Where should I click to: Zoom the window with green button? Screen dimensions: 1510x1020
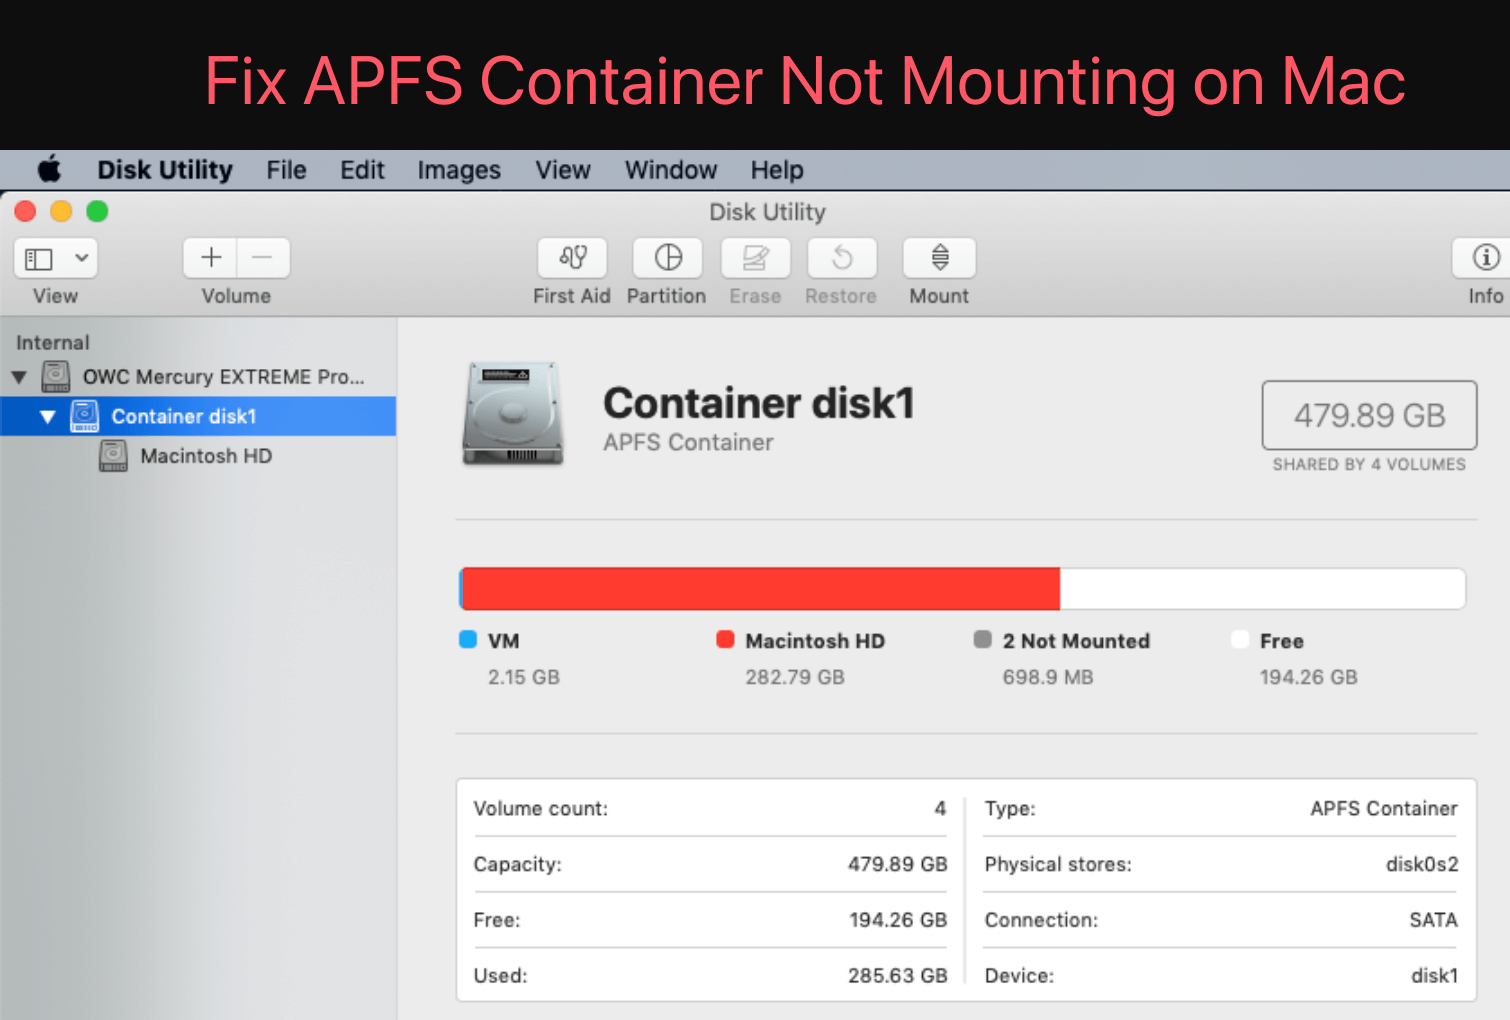(97, 211)
